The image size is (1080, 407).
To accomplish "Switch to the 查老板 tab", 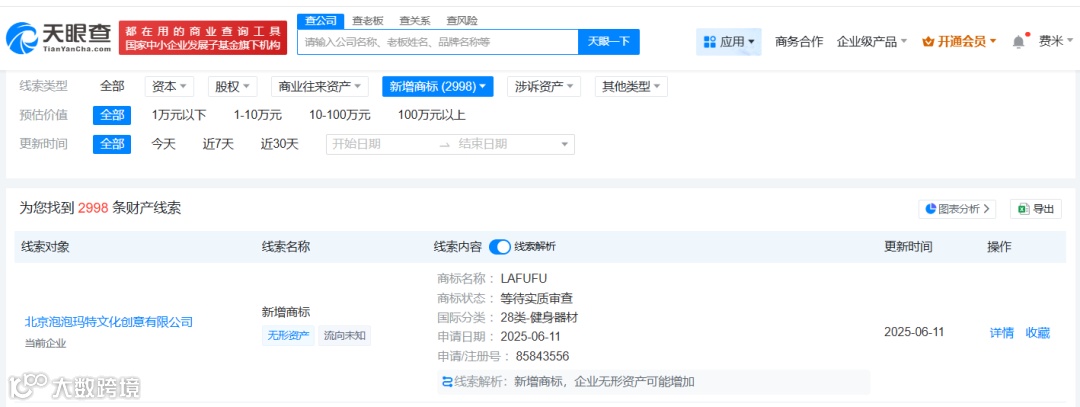I will click(x=367, y=21).
